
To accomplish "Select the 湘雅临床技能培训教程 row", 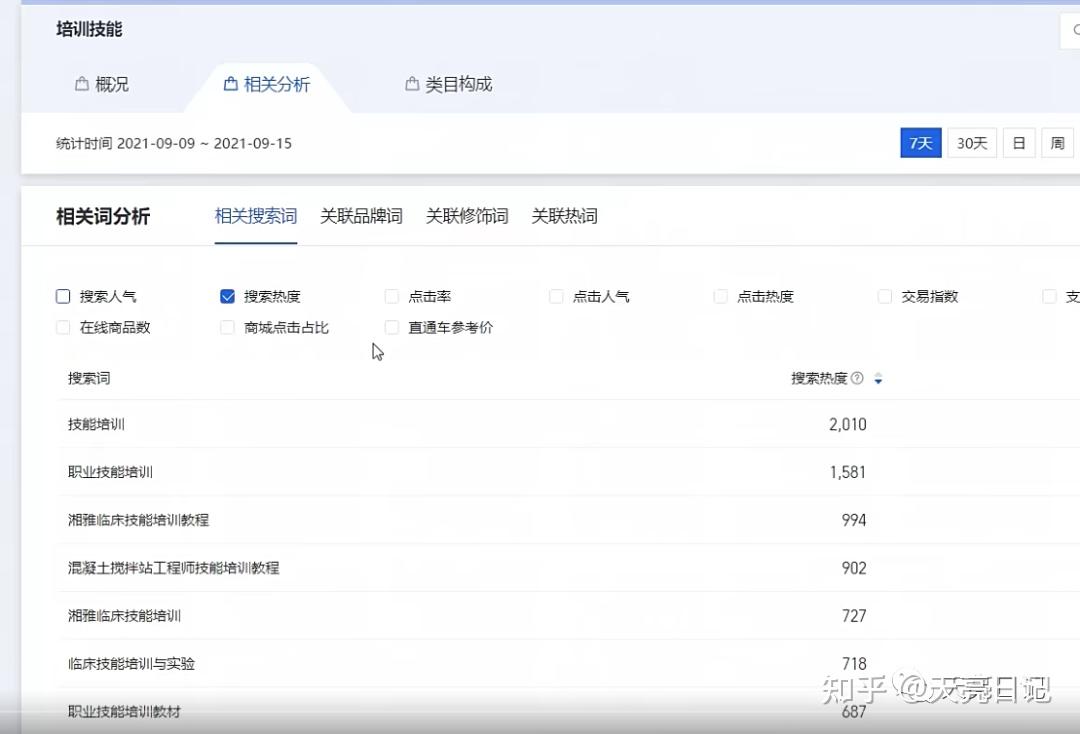I will pyautogui.click(x=569, y=520).
